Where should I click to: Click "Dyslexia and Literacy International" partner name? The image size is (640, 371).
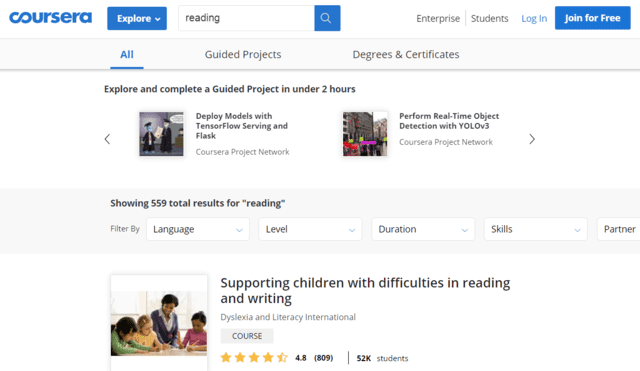(288, 317)
